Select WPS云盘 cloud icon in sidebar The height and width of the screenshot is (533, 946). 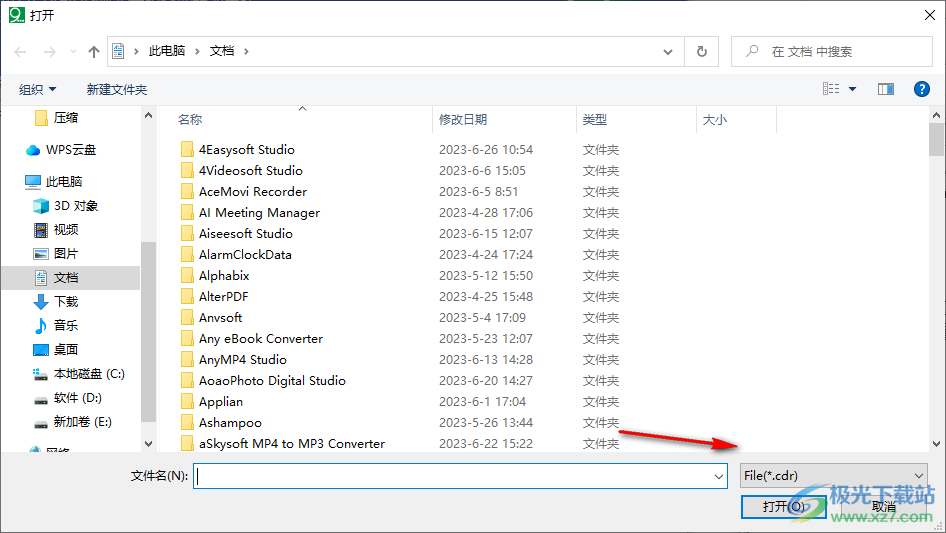(x=33, y=150)
